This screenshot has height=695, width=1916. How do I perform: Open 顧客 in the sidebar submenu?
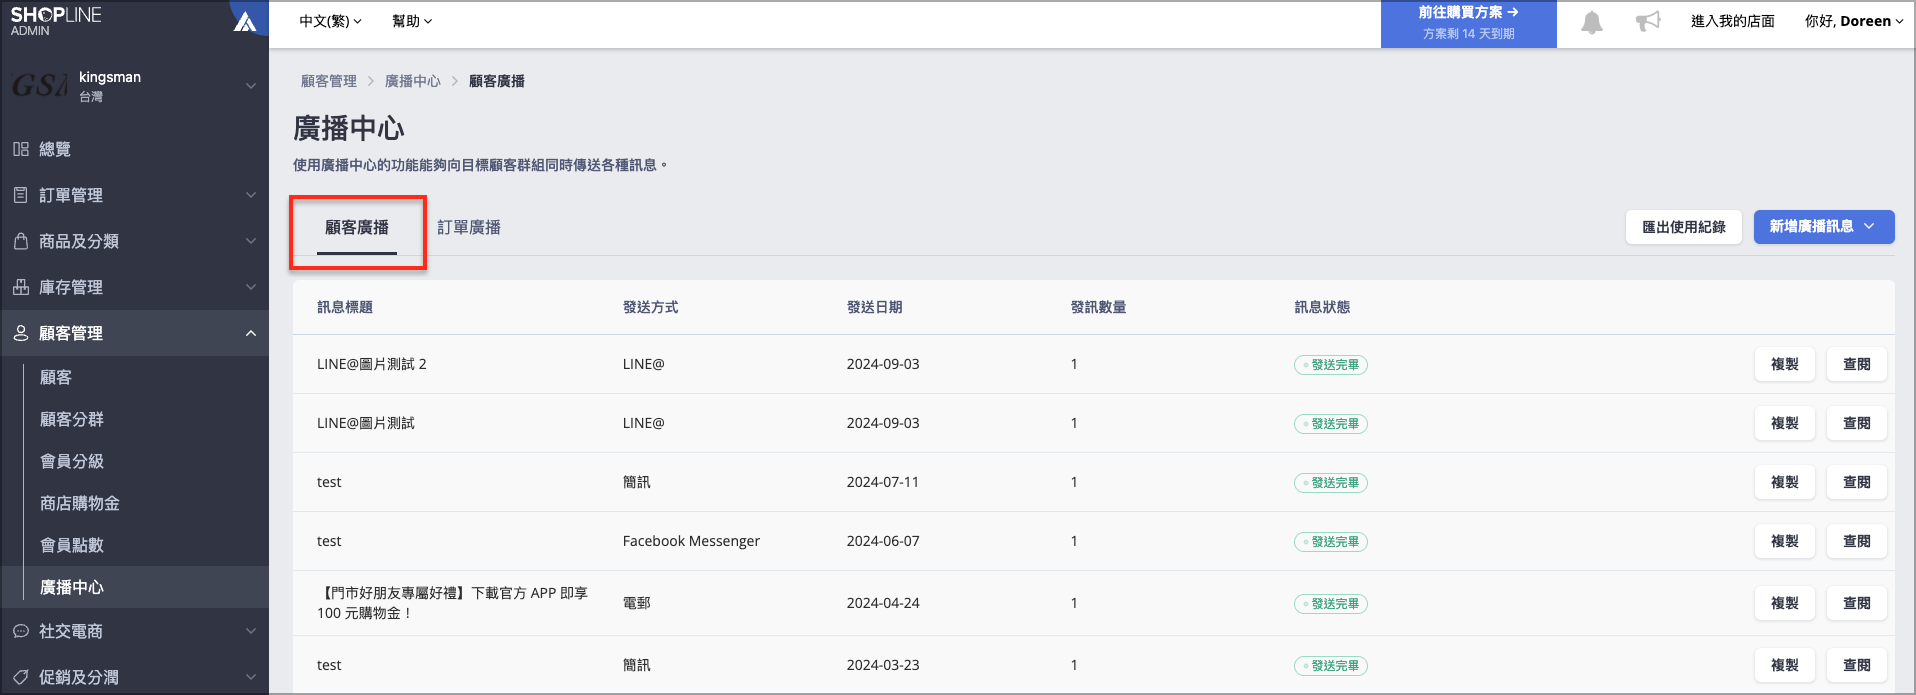tap(56, 377)
